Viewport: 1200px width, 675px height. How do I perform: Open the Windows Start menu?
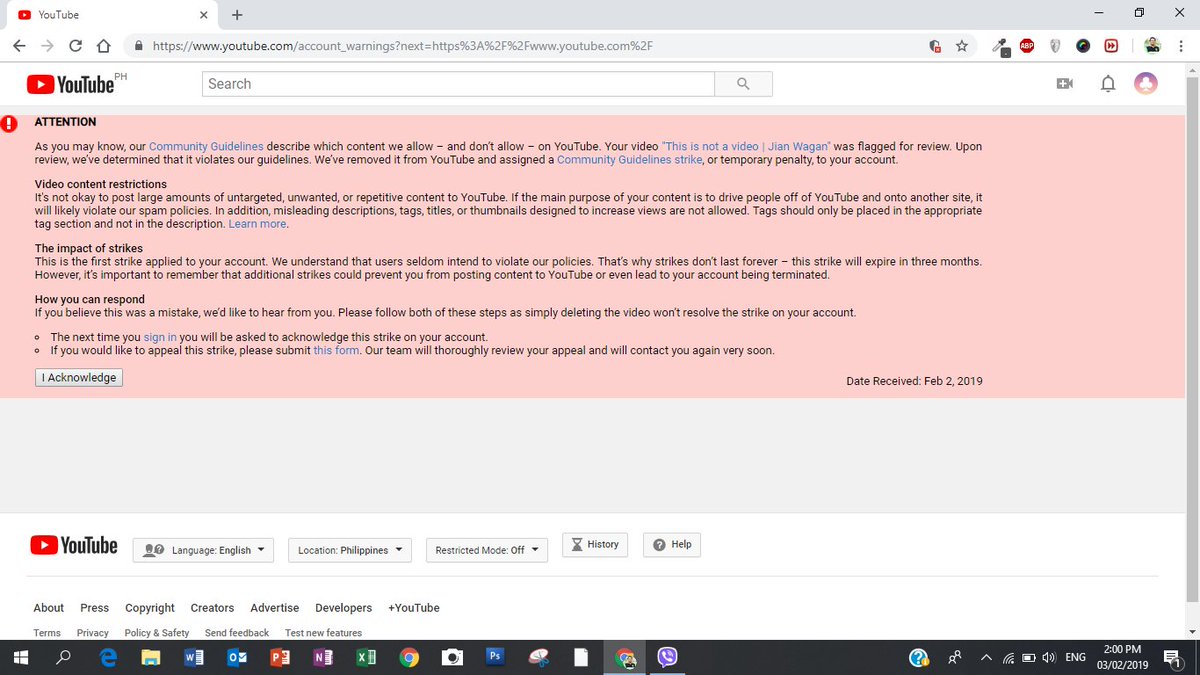click(22, 657)
